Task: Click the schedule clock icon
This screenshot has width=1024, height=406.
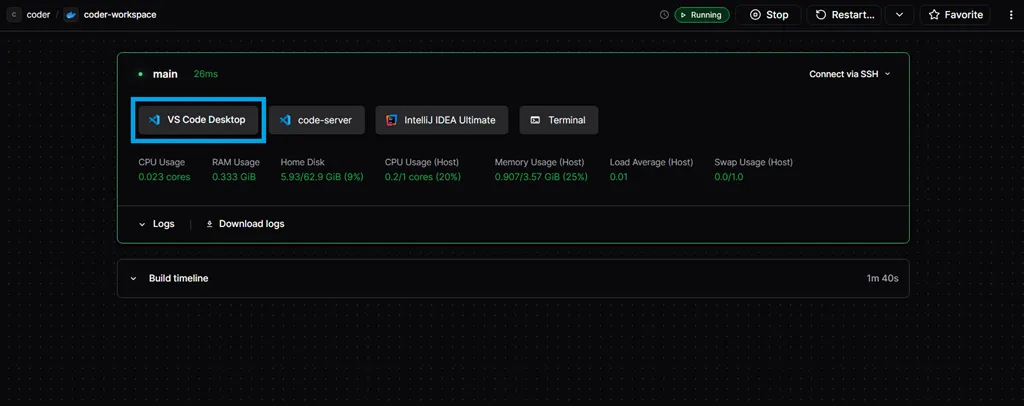Action: coord(664,15)
